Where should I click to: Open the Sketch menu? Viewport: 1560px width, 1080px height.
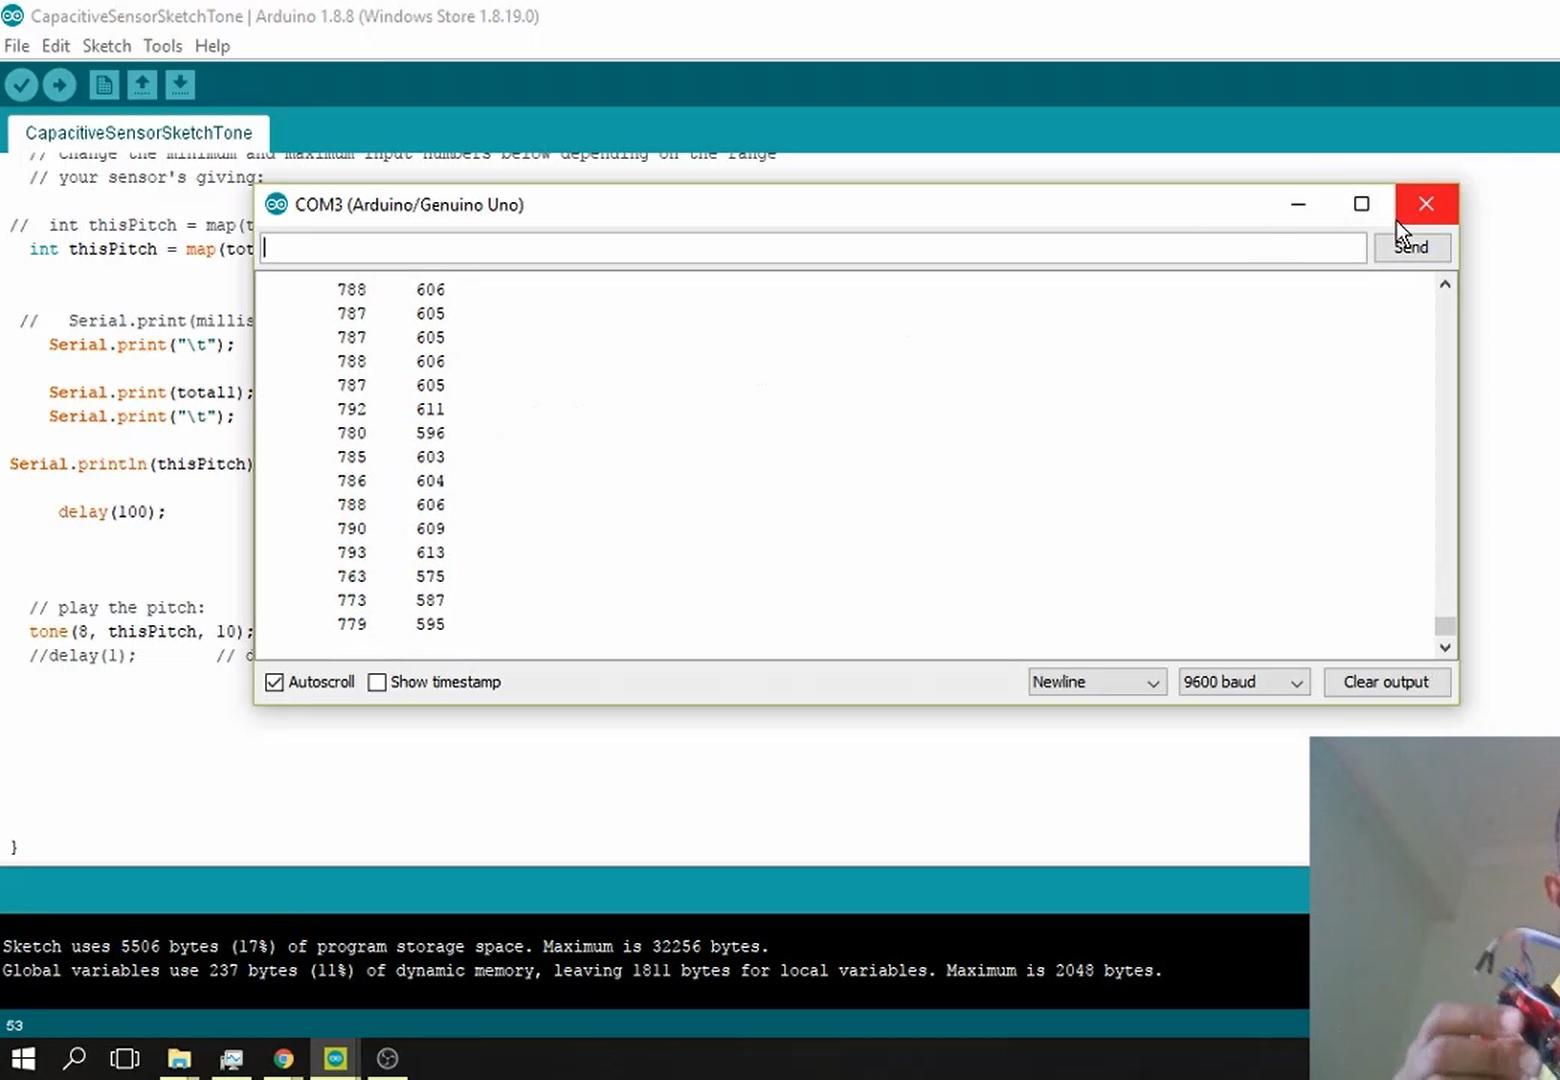pyautogui.click(x=106, y=46)
